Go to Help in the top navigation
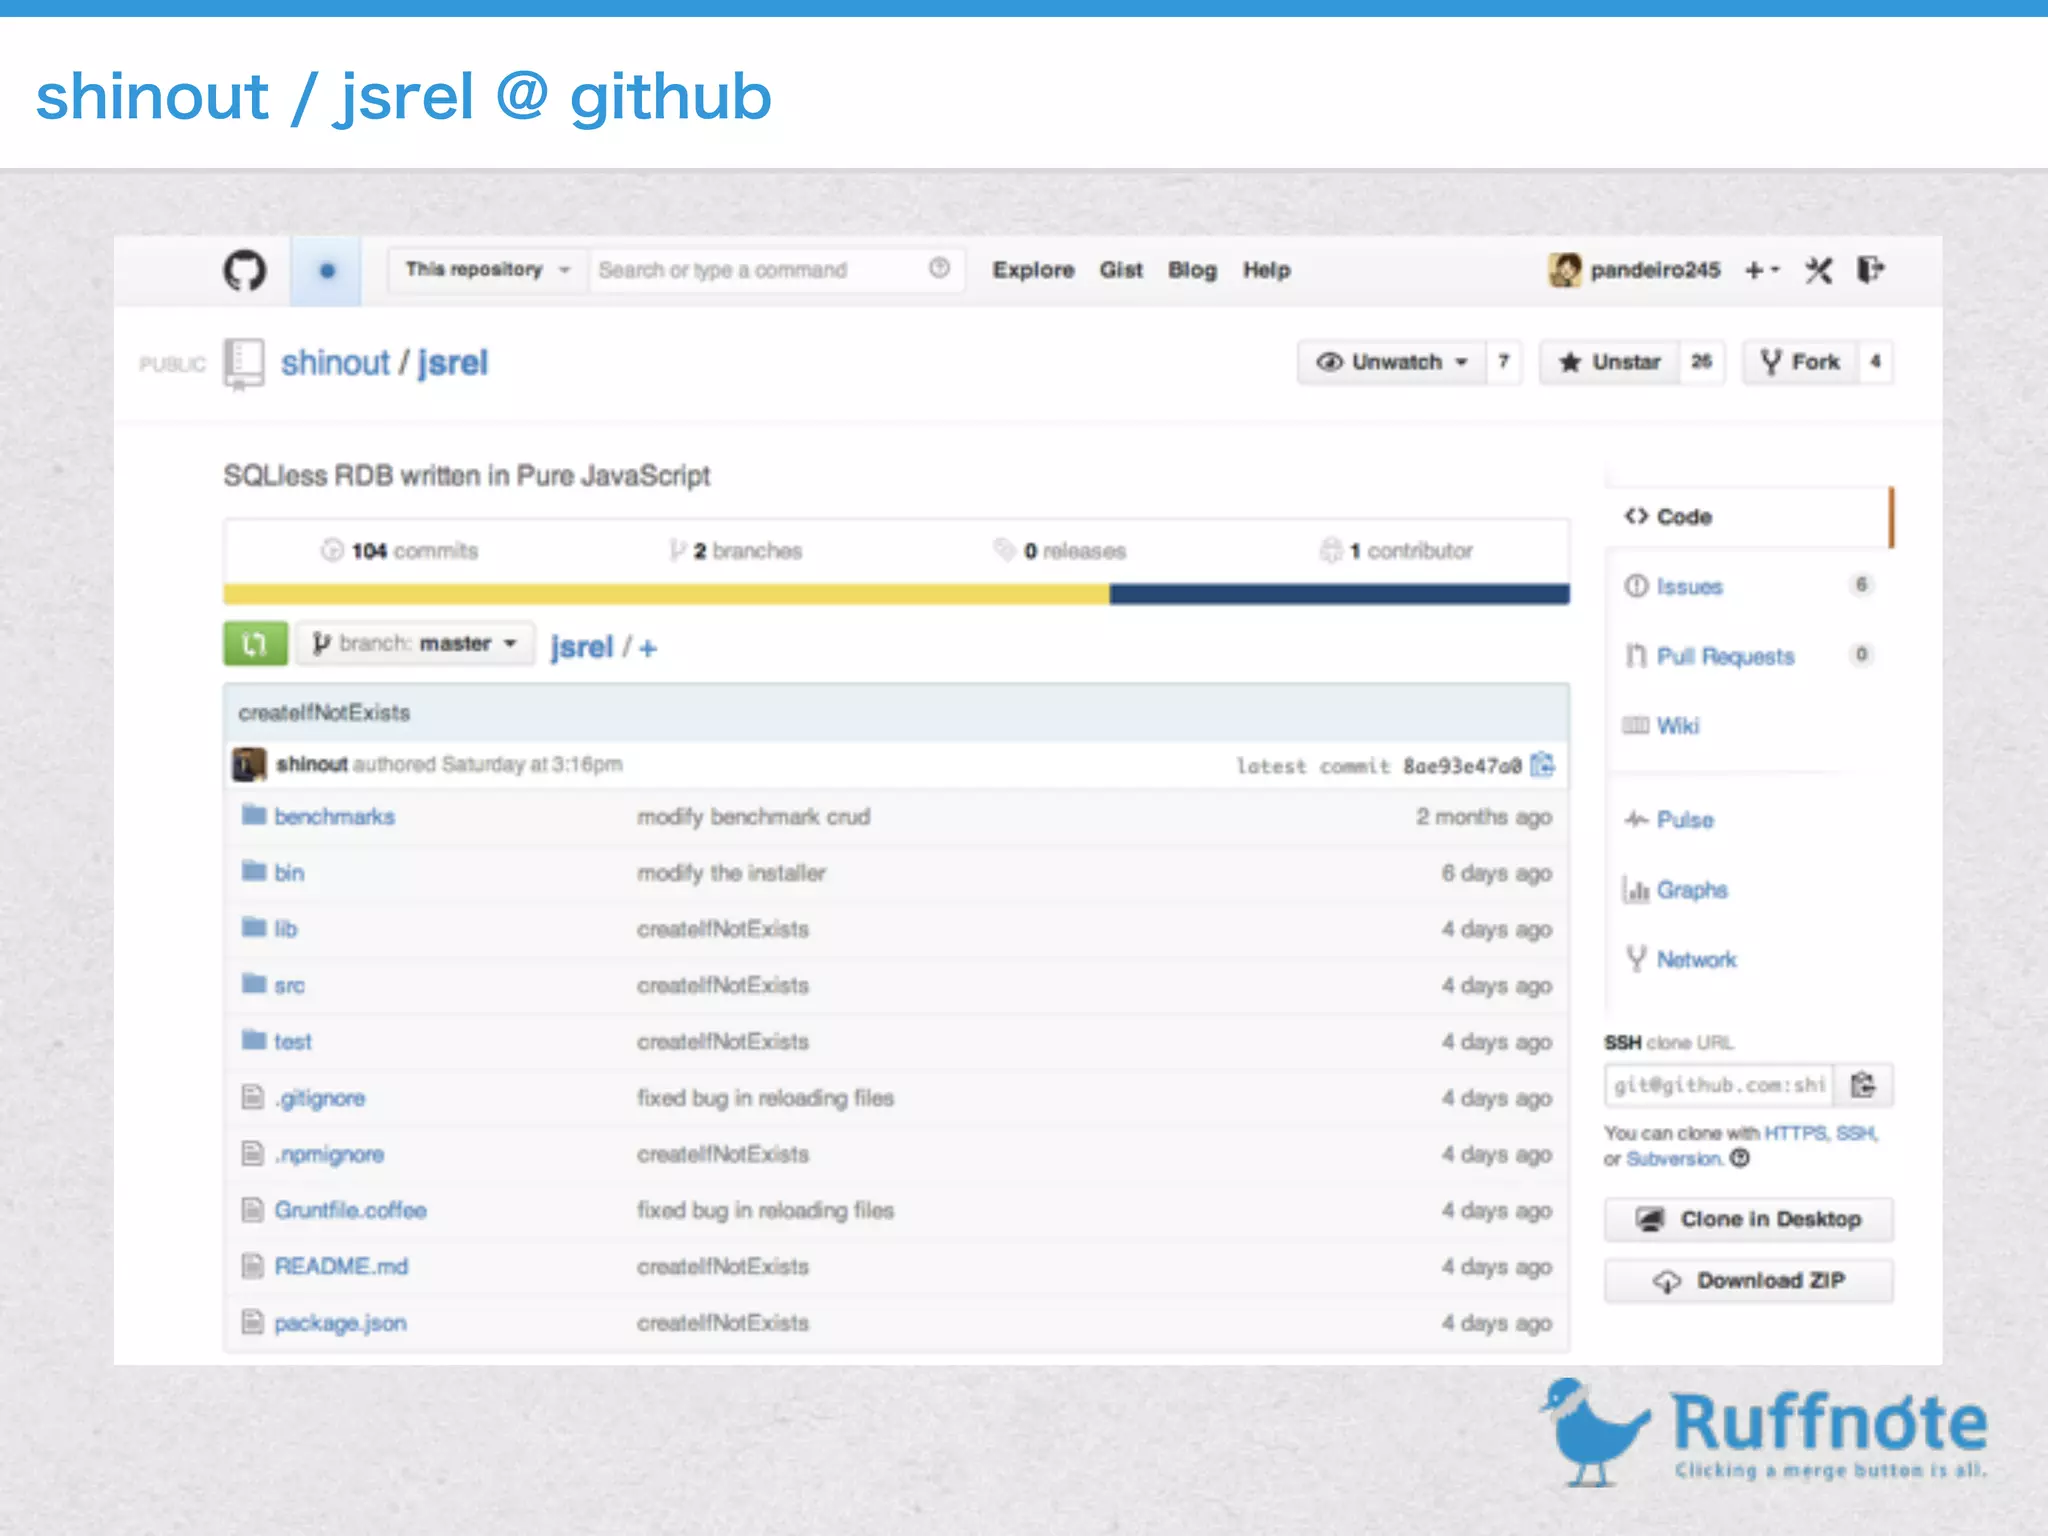 [1266, 270]
